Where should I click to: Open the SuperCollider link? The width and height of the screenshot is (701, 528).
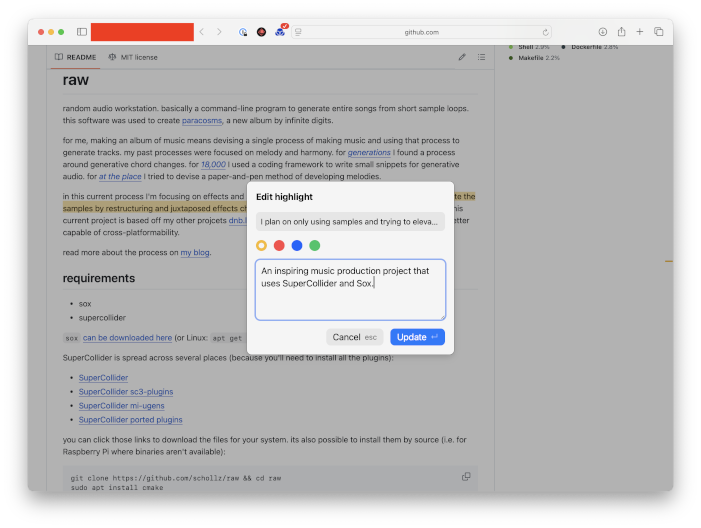coord(103,378)
